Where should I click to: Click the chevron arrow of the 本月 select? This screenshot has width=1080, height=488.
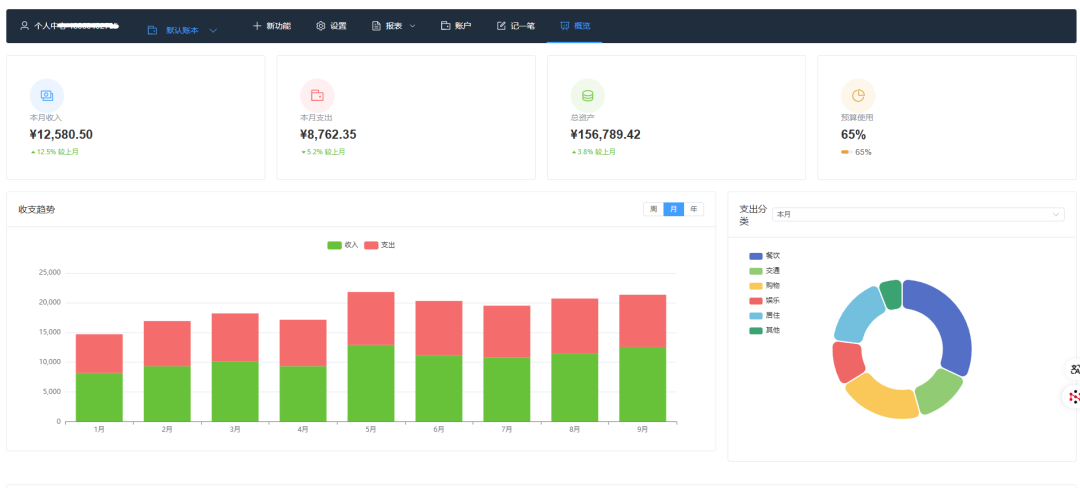tap(1056, 215)
